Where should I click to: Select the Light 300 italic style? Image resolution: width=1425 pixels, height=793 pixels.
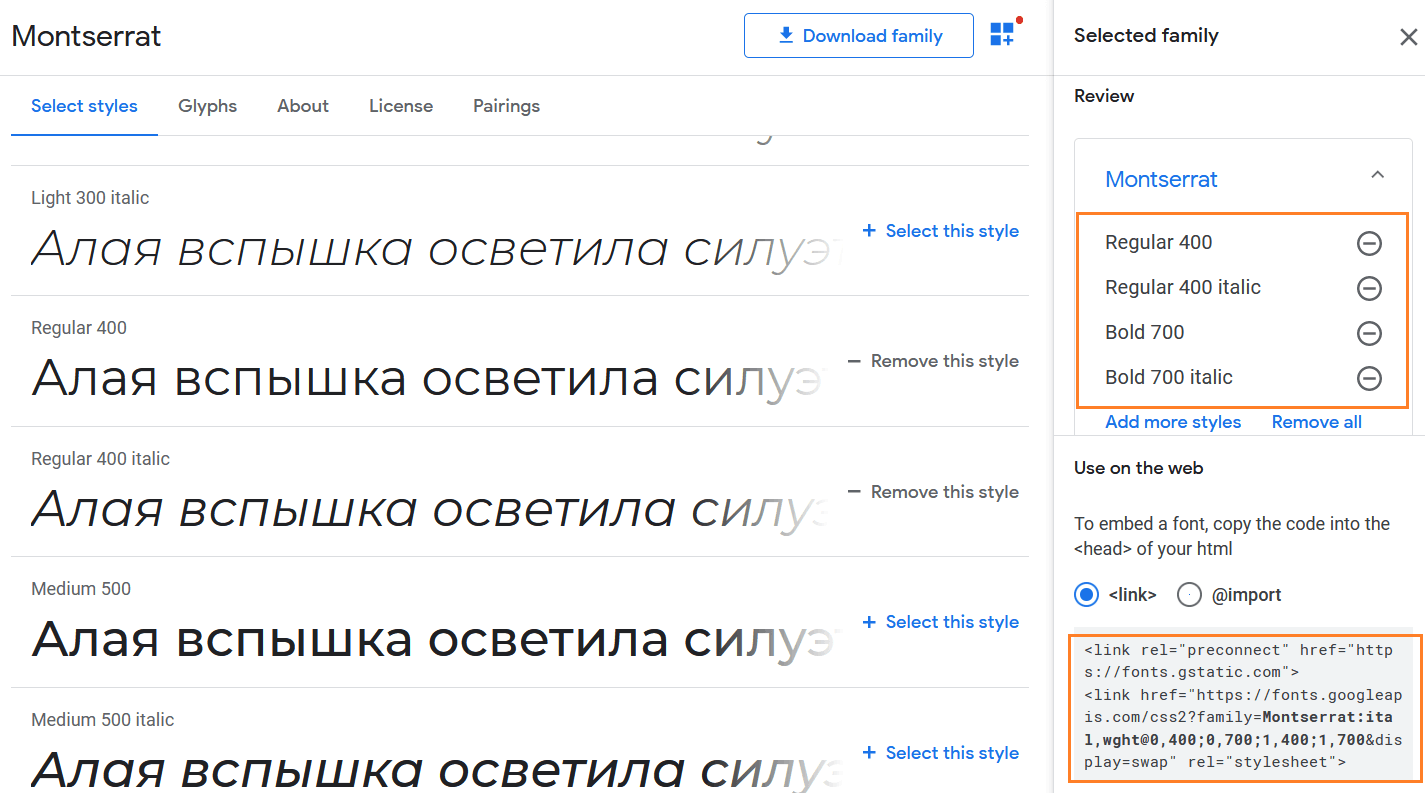pyautogui.click(x=940, y=231)
